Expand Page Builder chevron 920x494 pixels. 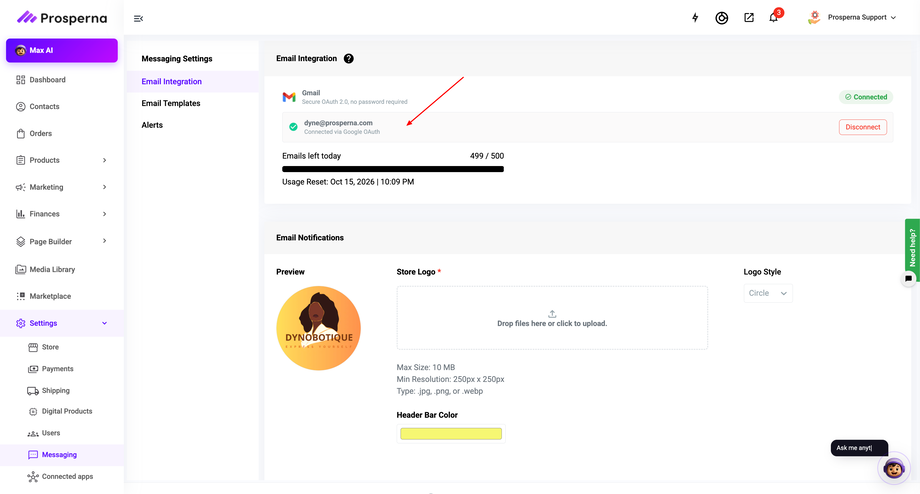click(104, 241)
